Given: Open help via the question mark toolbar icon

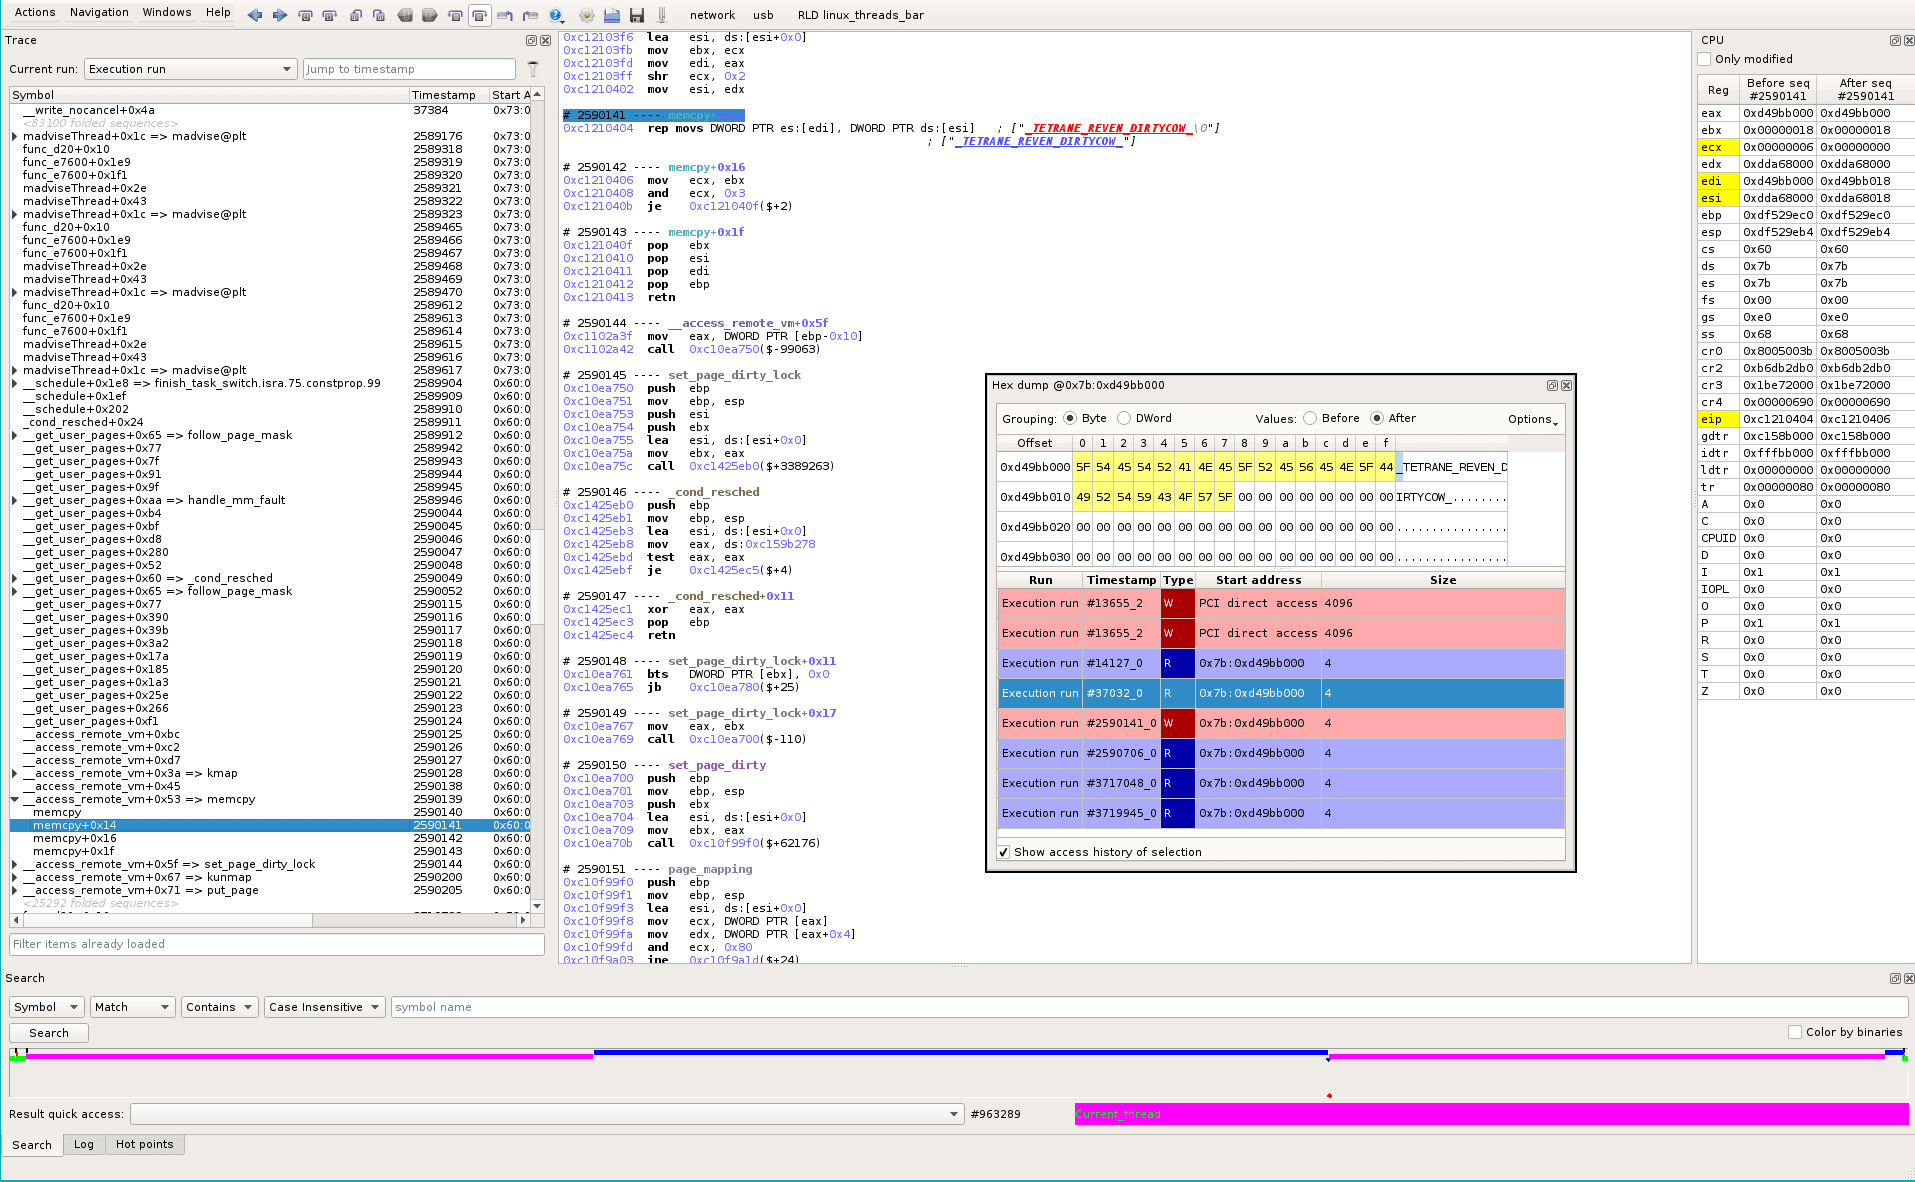Looking at the screenshot, I should [x=557, y=15].
